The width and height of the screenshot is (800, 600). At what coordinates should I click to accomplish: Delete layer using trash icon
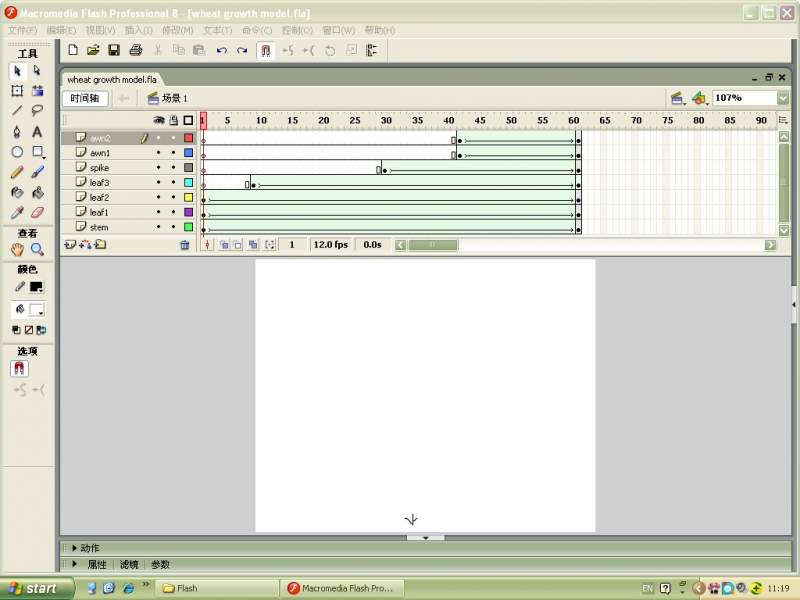click(x=185, y=245)
